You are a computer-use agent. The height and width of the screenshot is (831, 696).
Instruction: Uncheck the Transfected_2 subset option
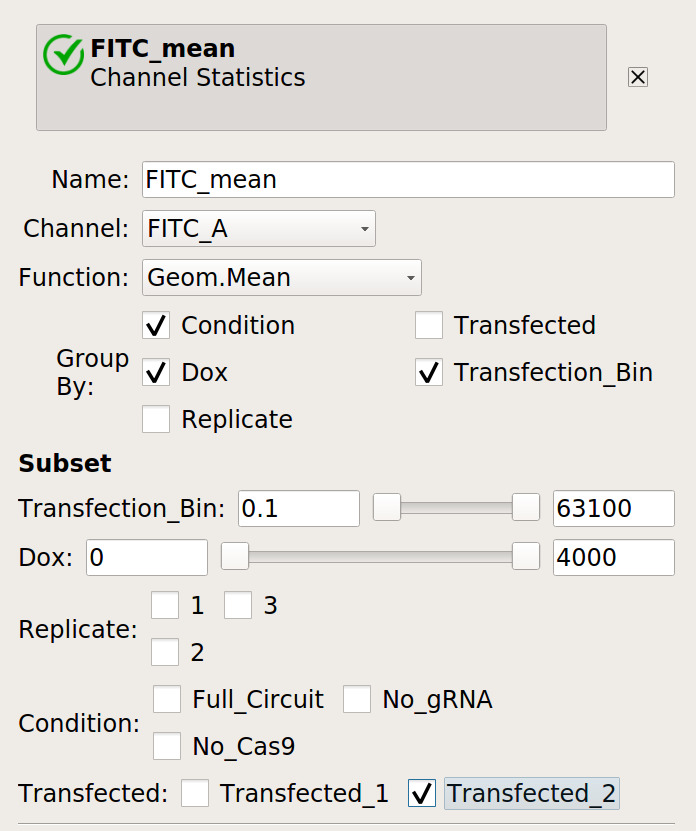pos(422,793)
